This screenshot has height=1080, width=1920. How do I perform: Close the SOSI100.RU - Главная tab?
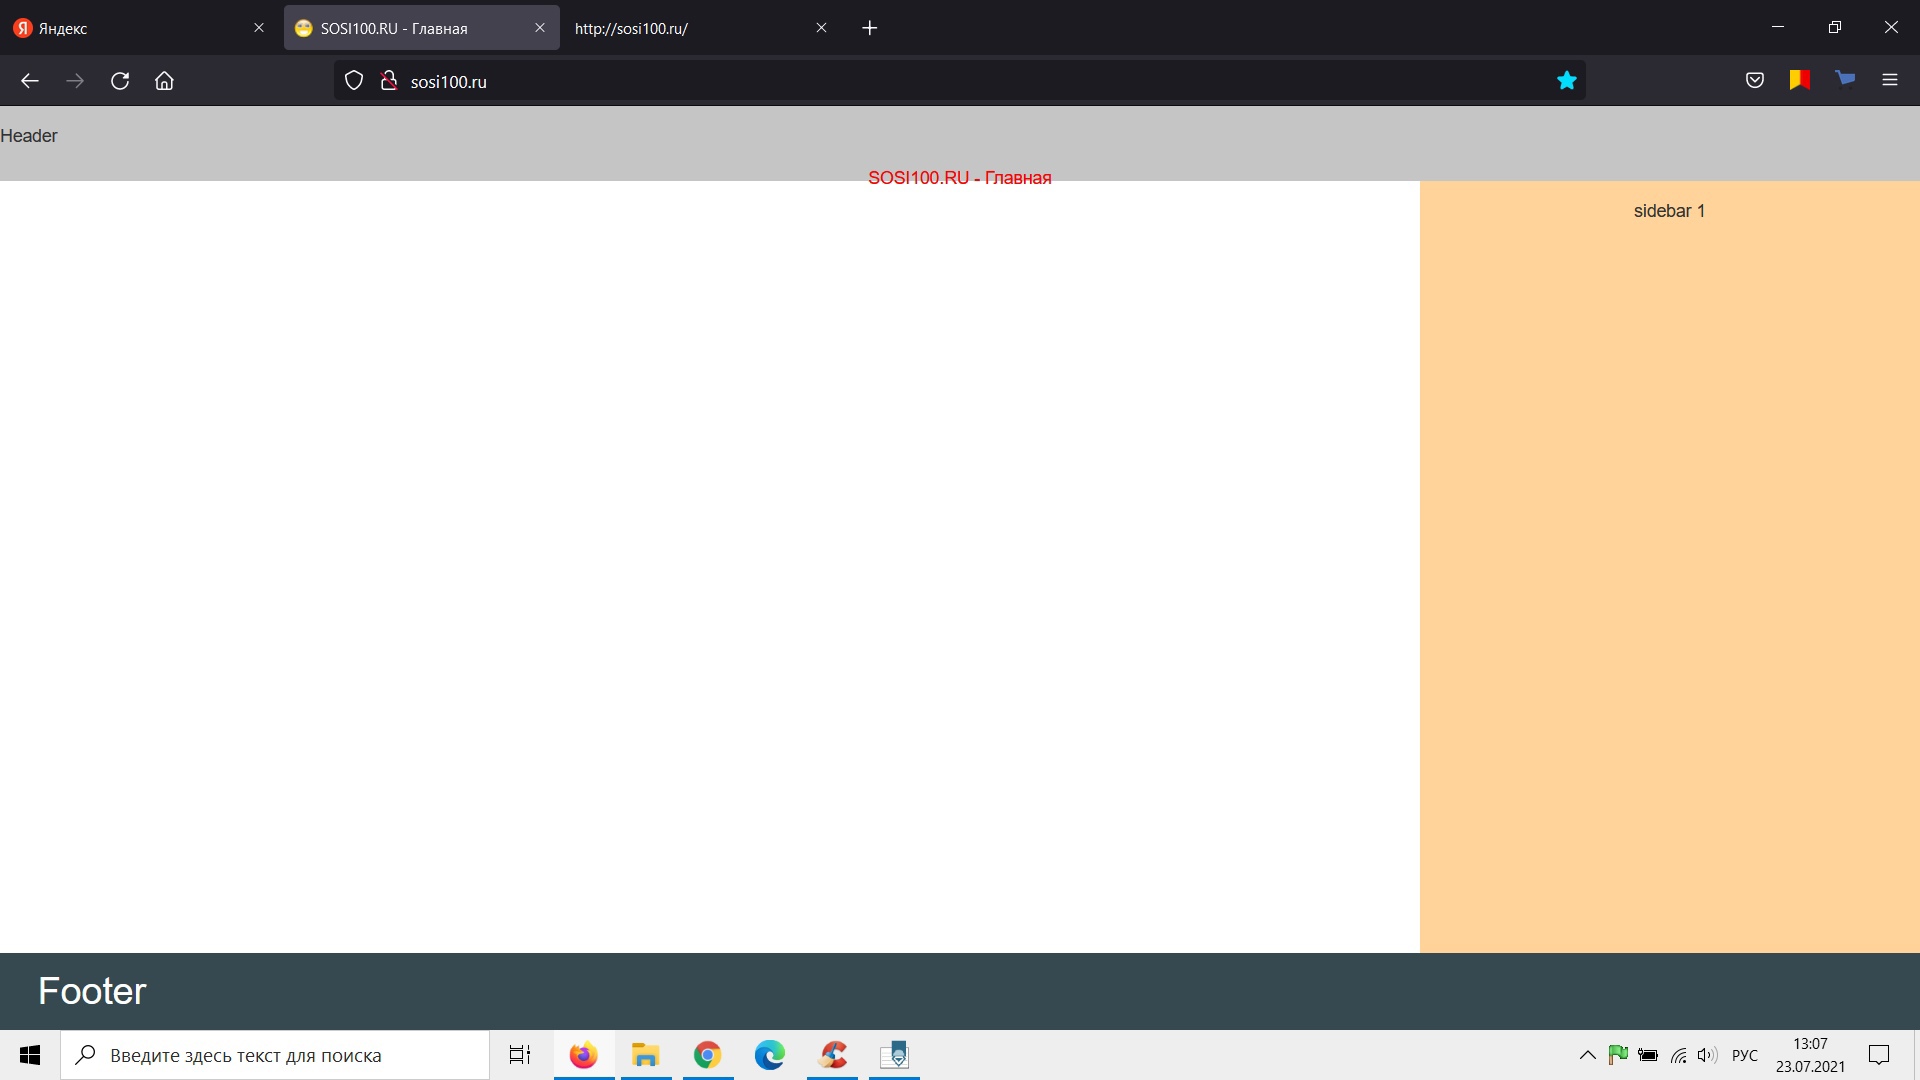coord(540,28)
